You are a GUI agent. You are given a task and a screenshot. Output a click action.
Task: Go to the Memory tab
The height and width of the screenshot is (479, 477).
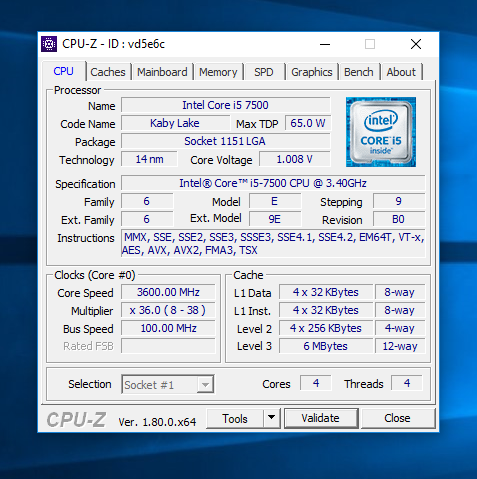point(218,72)
